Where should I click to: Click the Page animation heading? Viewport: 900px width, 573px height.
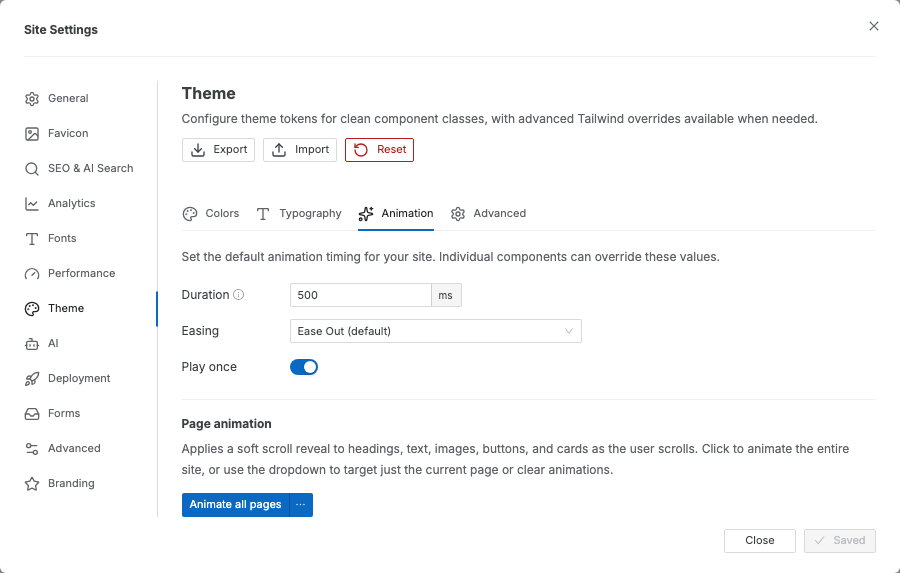point(226,424)
